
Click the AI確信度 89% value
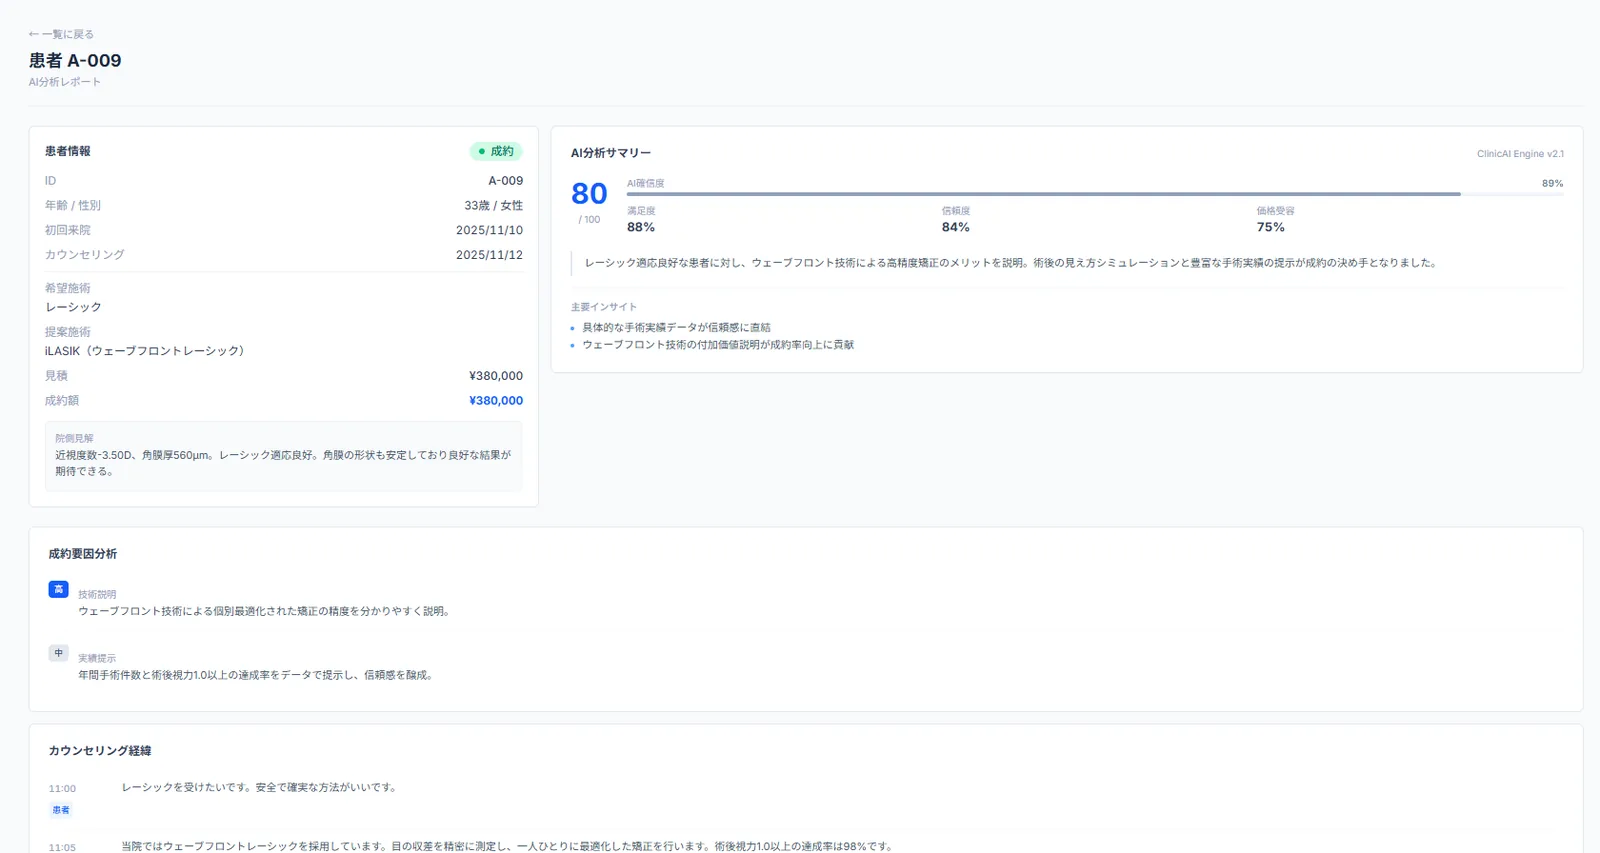click(1552, 183)
